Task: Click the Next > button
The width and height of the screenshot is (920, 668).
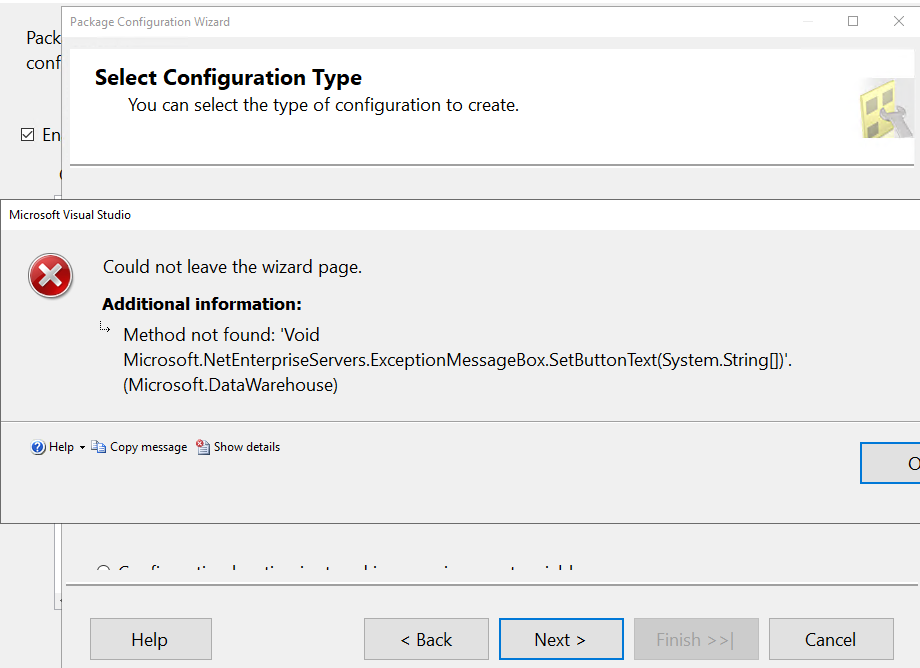Action: point(560,639)
